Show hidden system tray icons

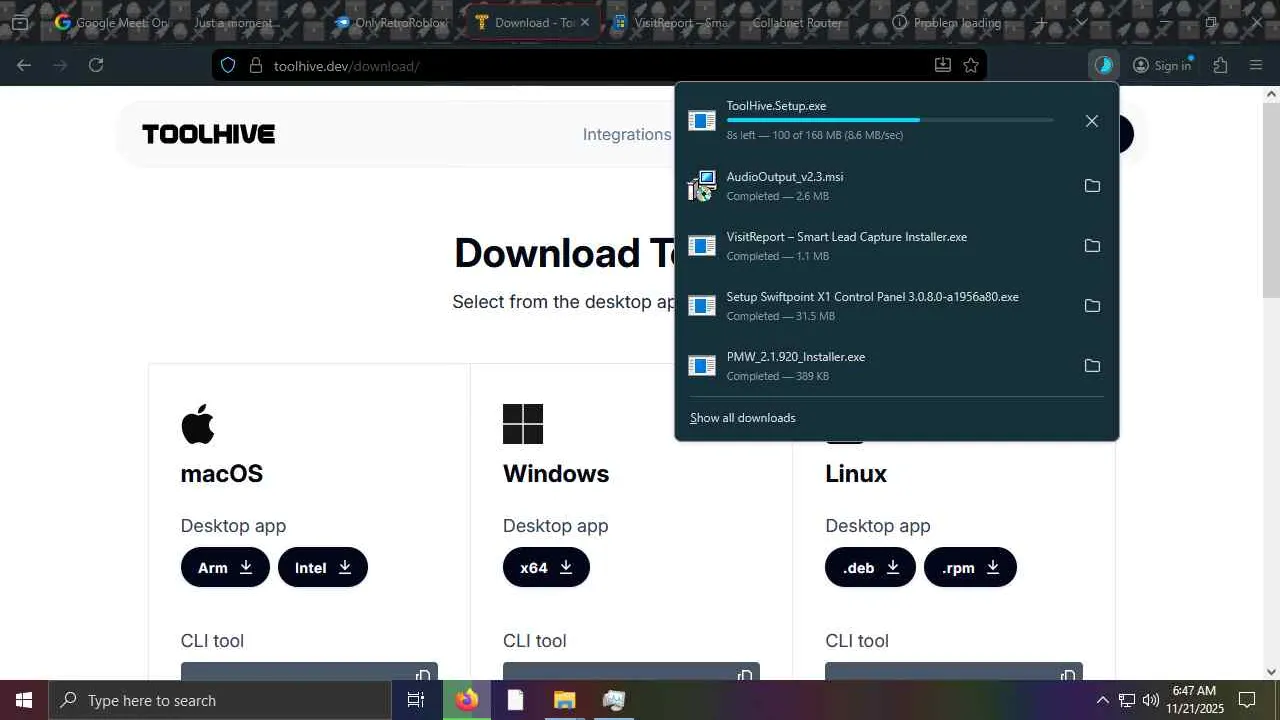(1102, 700)
